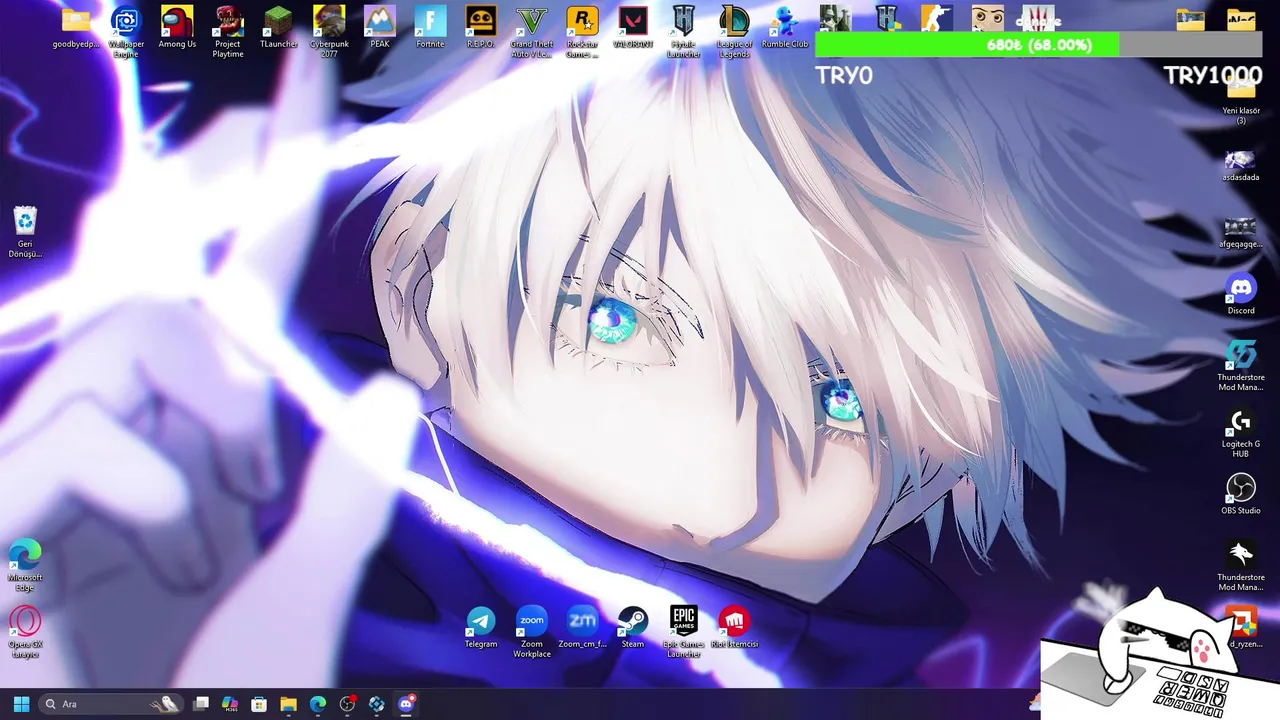The width and height of the screenshot is (1280, 720).
Task: Select the Rockstar Games Launcher icon
Action: point(582,20)
